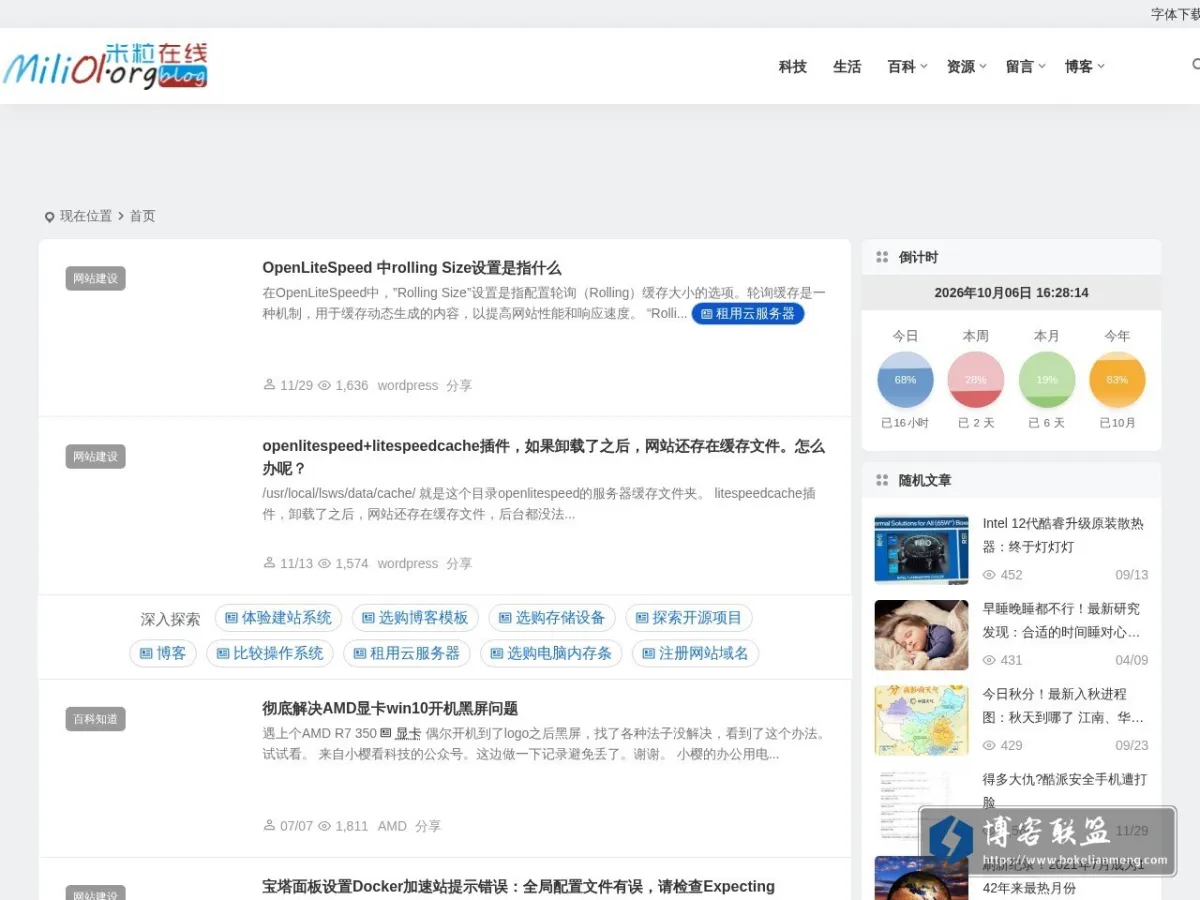Click the outlined 租用云服务器 explore tag
The width and height of the screenshot is (1200, 900).
(407, 653)
